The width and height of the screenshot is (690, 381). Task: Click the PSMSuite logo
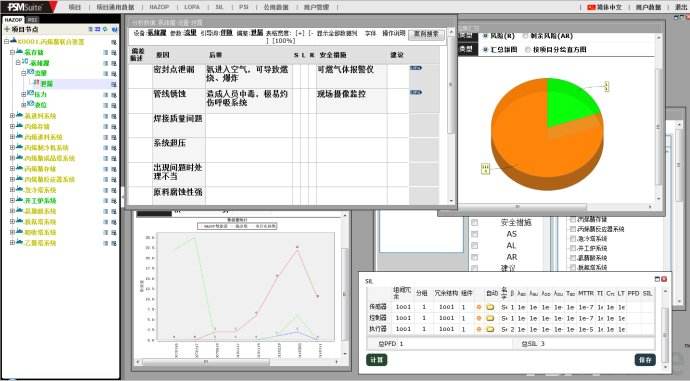tap(26, 7)
